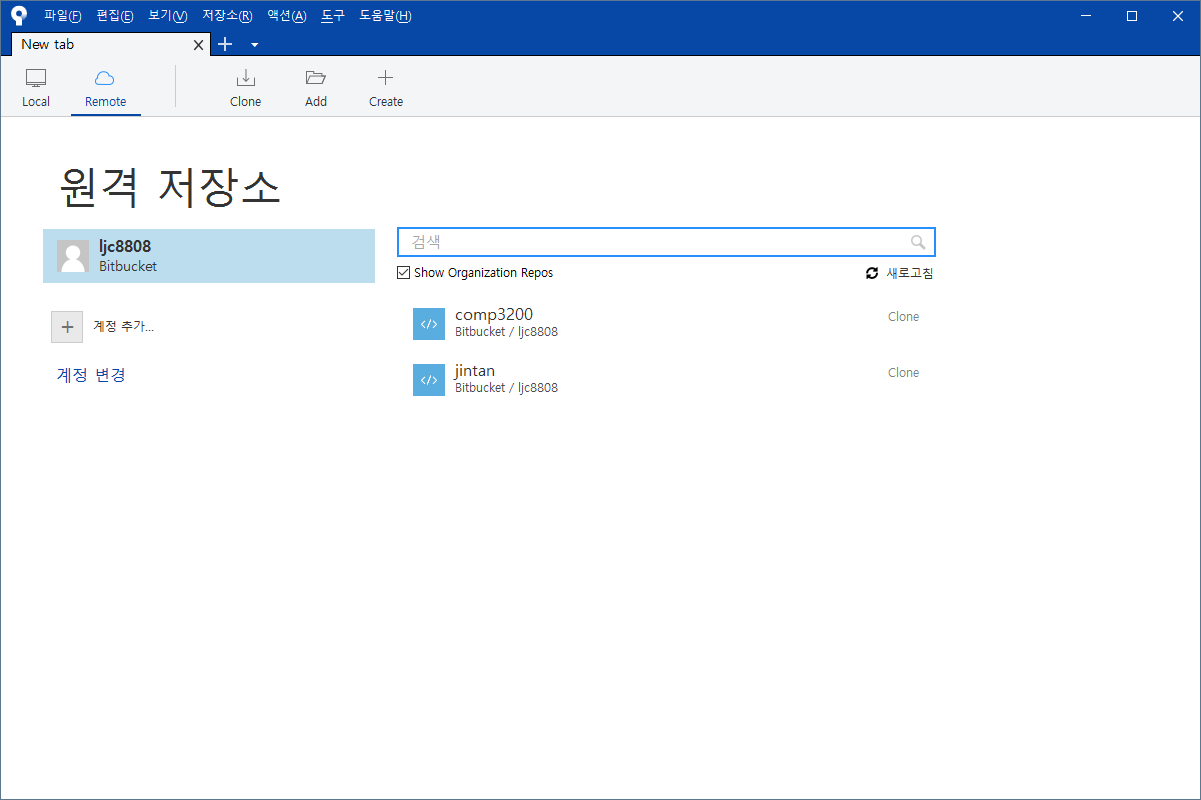
Task: Click the search magnifier icon
Action: pos(918,242)
